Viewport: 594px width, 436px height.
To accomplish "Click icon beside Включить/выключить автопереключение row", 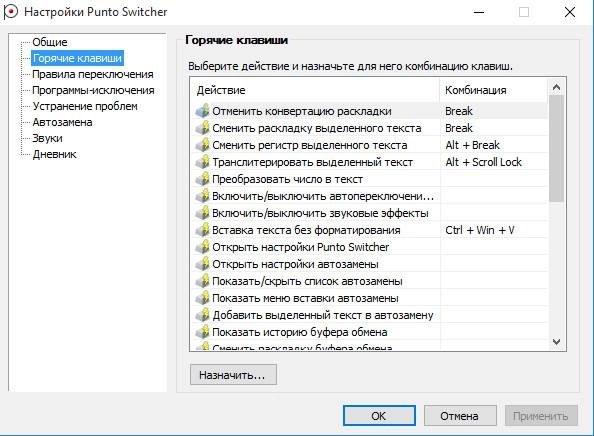I will coord(203,196).
